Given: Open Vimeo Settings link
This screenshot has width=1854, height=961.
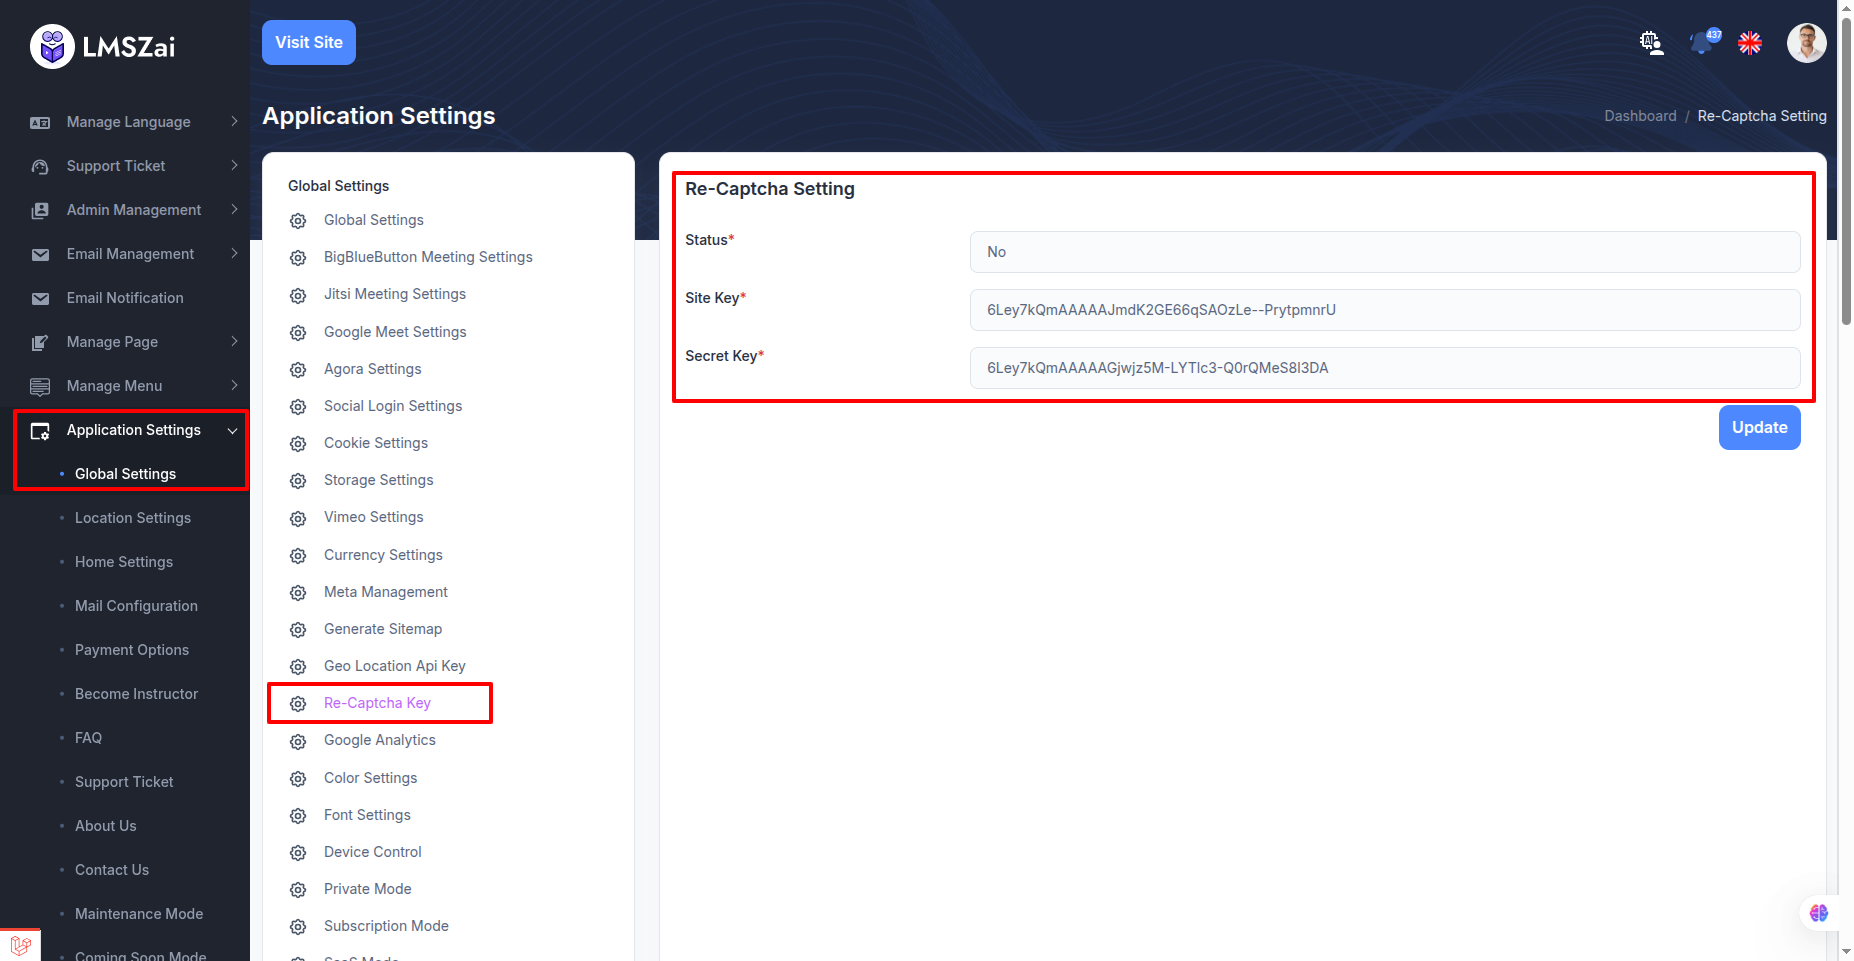Looking at the screenshot, I should [x=374, y=517].
